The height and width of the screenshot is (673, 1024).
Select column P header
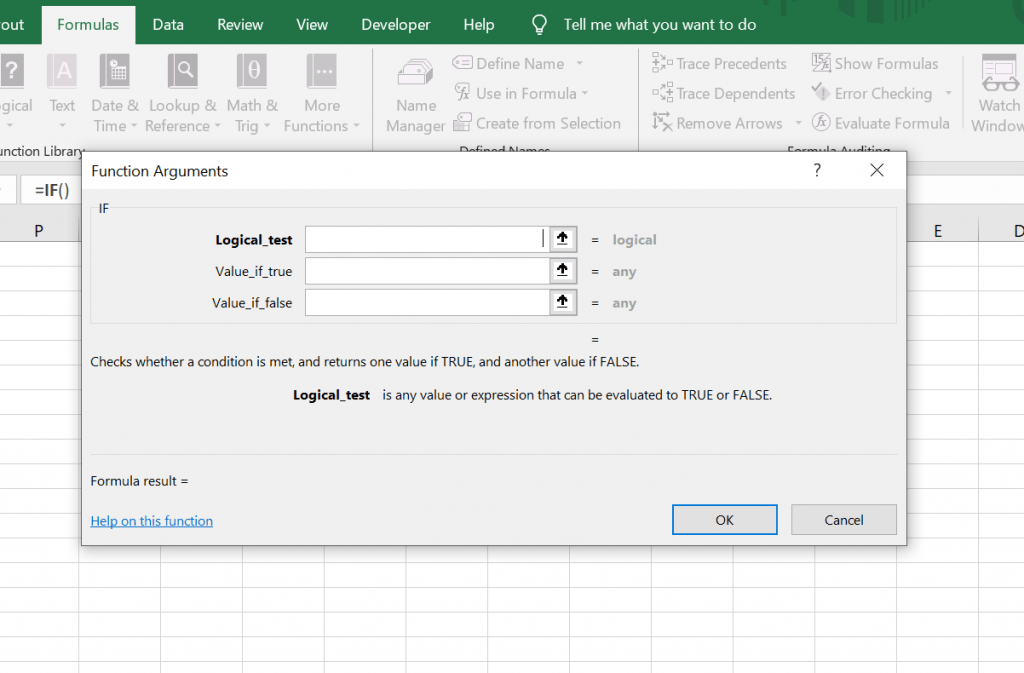coord(39,230)
